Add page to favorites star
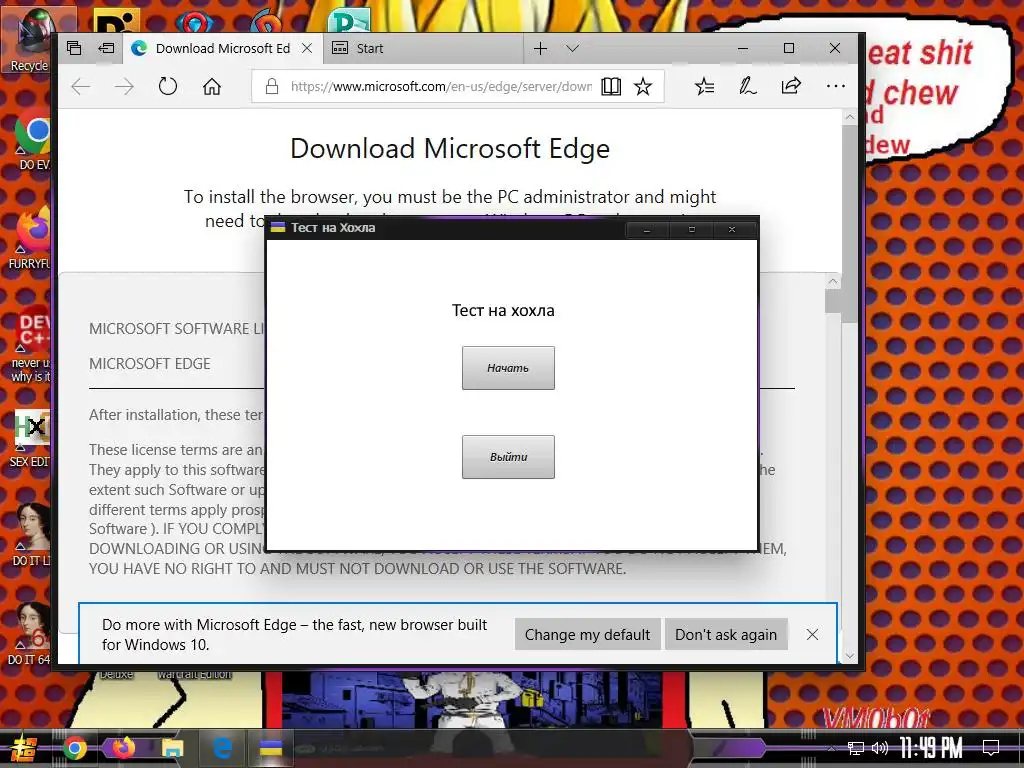Image resolution: width=1024 pixels, height=768 pixels. tap(643, 86)
